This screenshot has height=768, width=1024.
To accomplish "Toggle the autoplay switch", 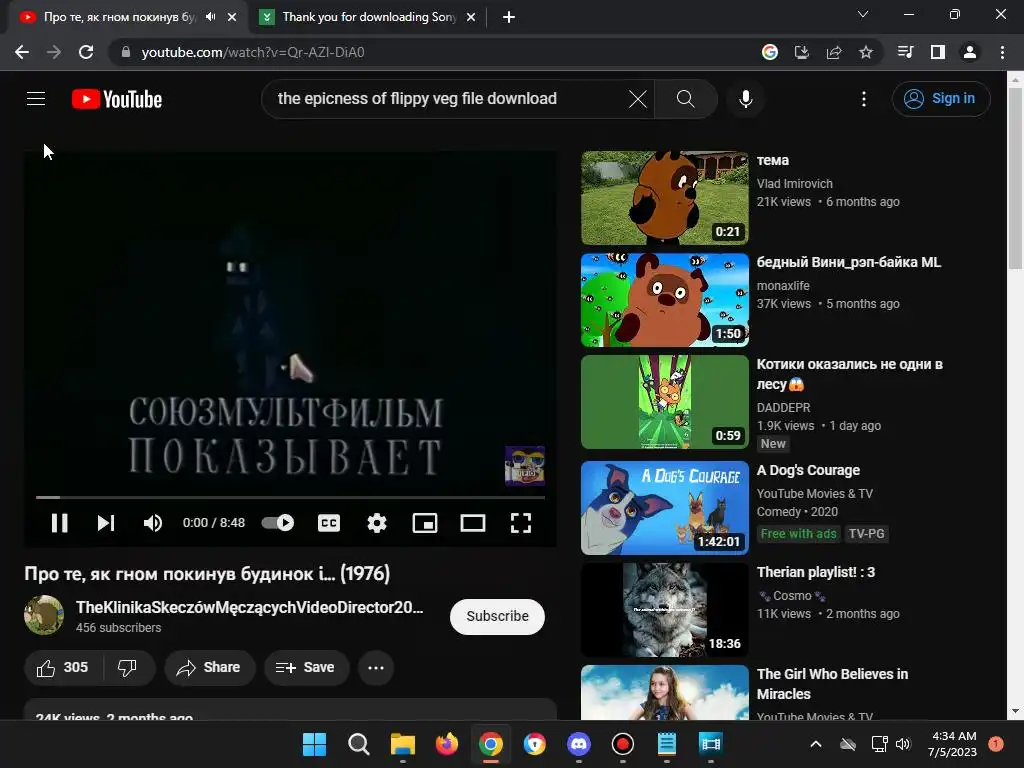I will [278, 522].
